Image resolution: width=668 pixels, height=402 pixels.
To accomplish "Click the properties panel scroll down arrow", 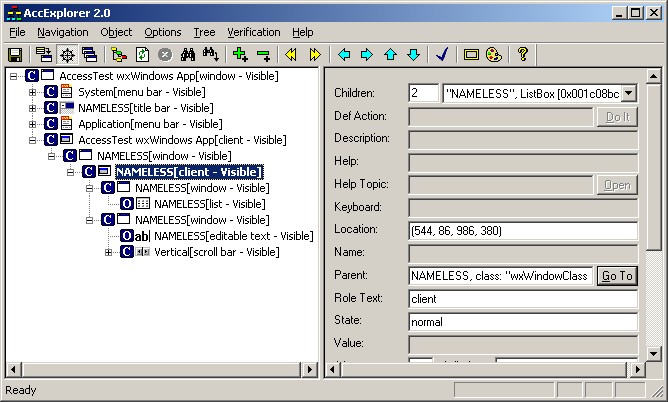I will coord(652,354).
